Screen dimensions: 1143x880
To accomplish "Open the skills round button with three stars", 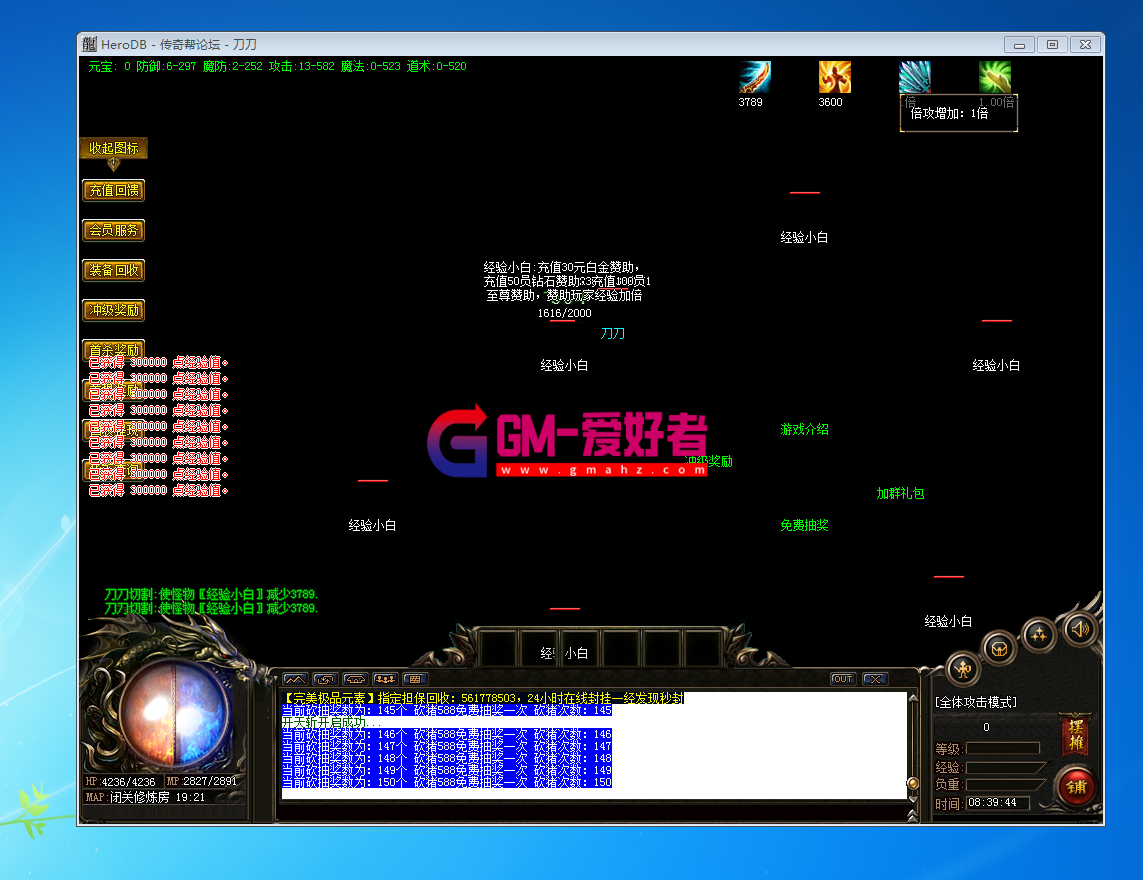I will (x=1039, y=634).
